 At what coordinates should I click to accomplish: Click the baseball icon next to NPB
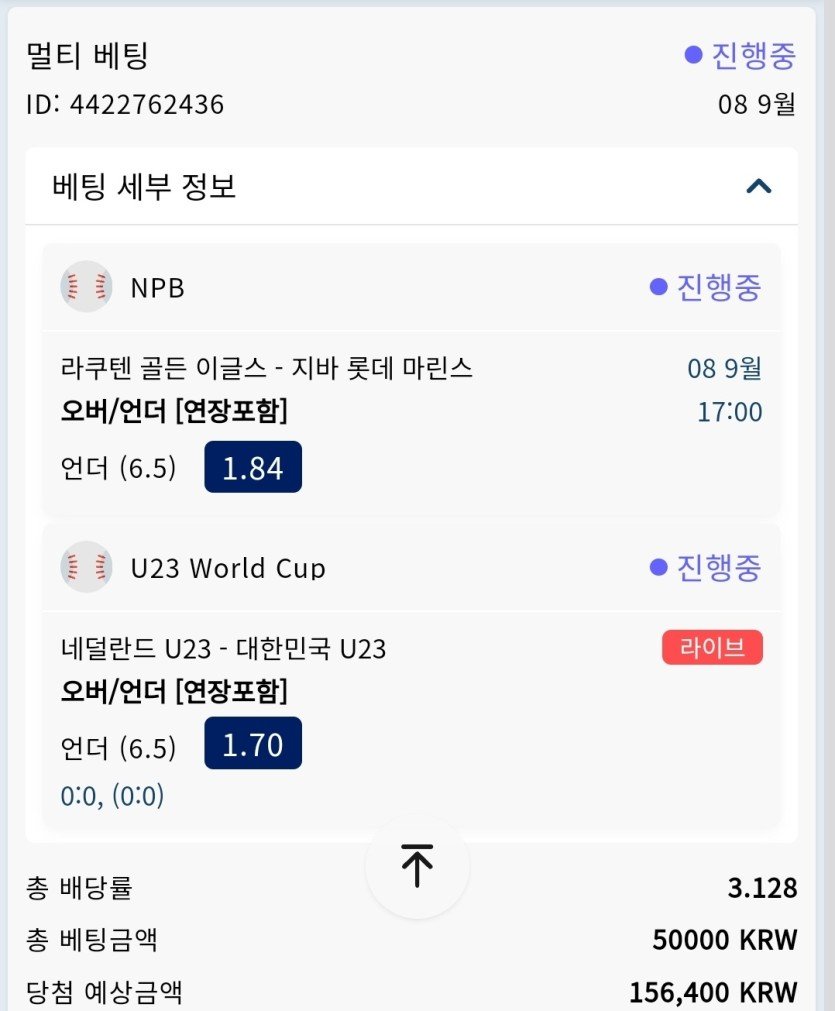pos(86,287)
